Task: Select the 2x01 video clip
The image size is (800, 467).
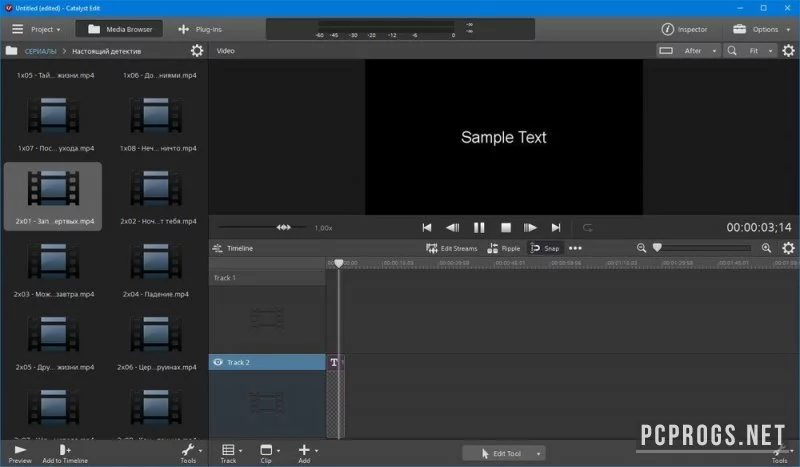Action: (53, 196)
